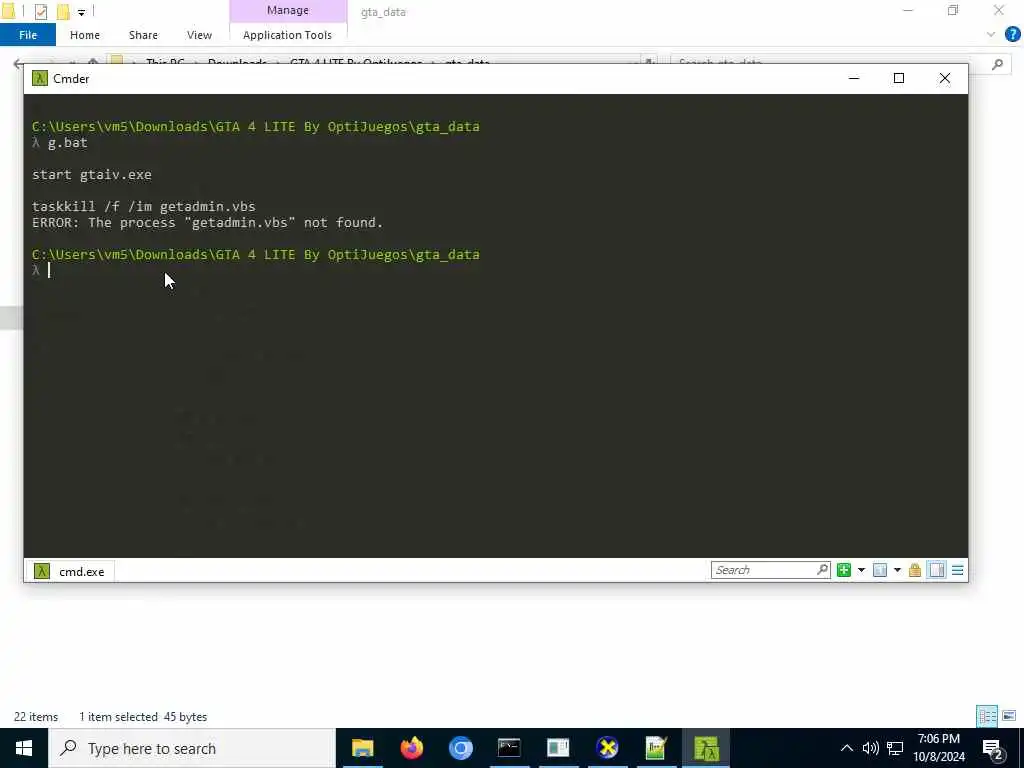Click the 'start gtaiv.exe' output line

pyautogui.click(x=92, y=174)
